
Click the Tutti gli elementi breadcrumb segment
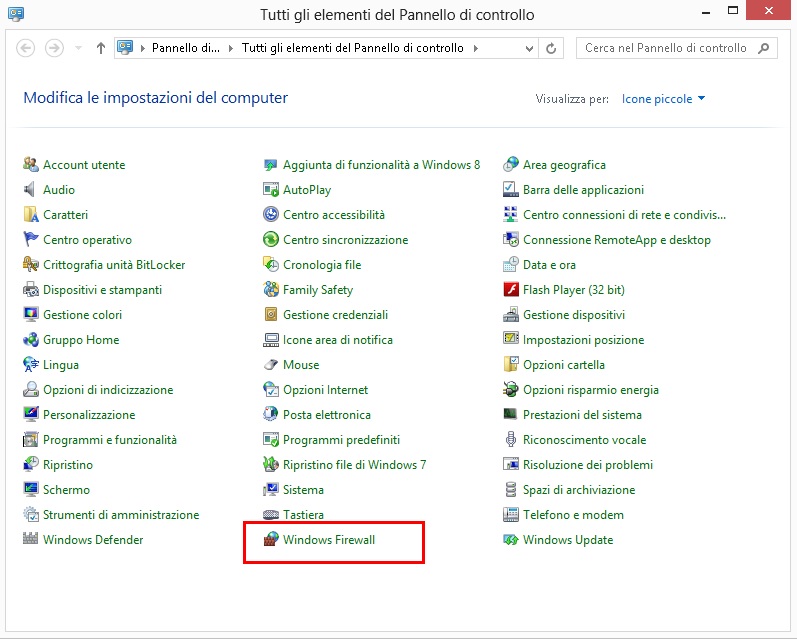point(352,48)
